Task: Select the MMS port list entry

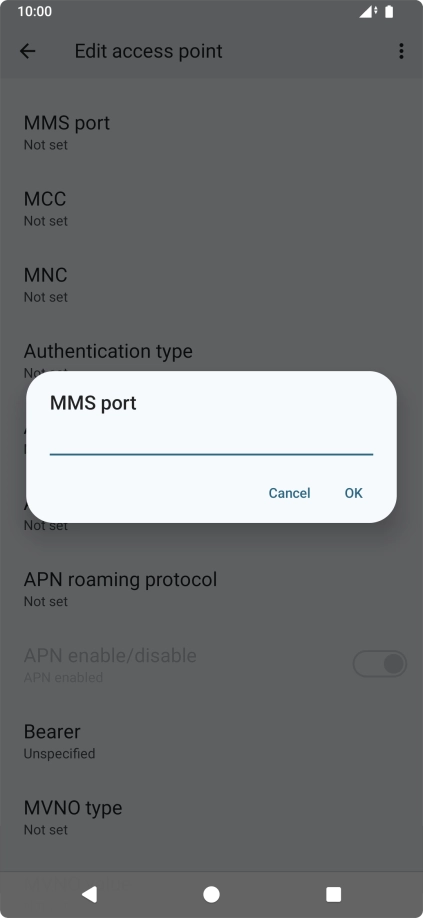Action: (211, 131)
